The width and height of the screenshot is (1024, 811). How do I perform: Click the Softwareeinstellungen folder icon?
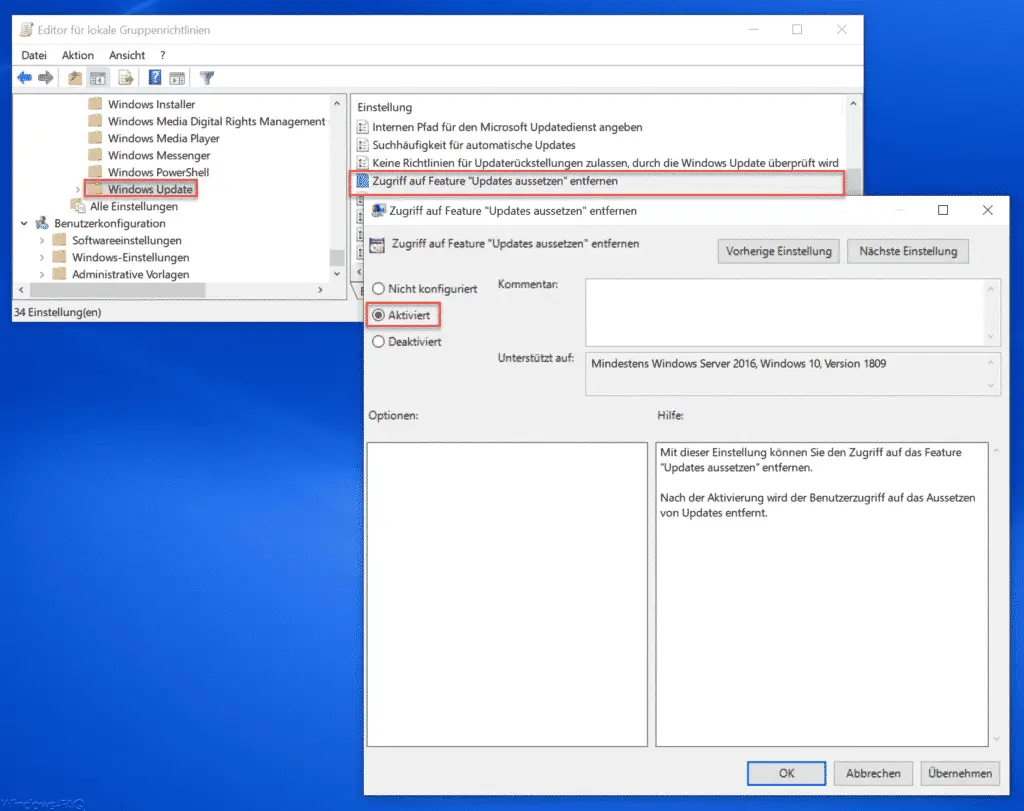click(59, 240)
